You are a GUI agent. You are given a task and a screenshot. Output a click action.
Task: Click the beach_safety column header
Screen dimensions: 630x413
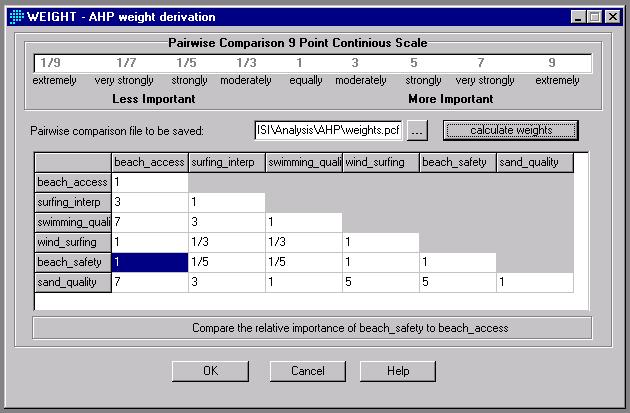pyautogui.click(x=457, y=162)
